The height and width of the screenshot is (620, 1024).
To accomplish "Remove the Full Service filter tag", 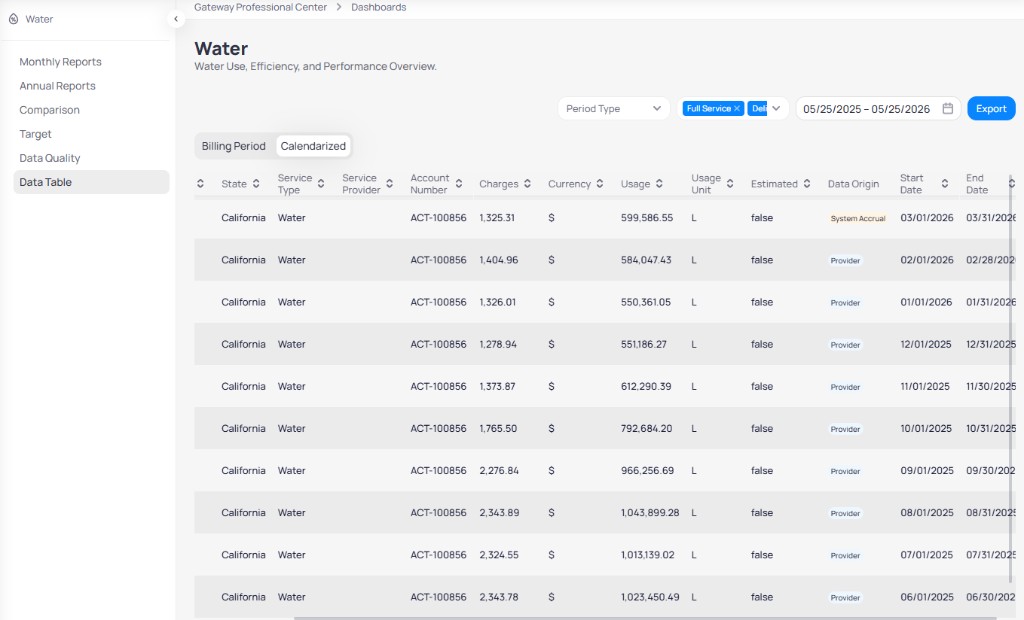I will pos(737,108).
